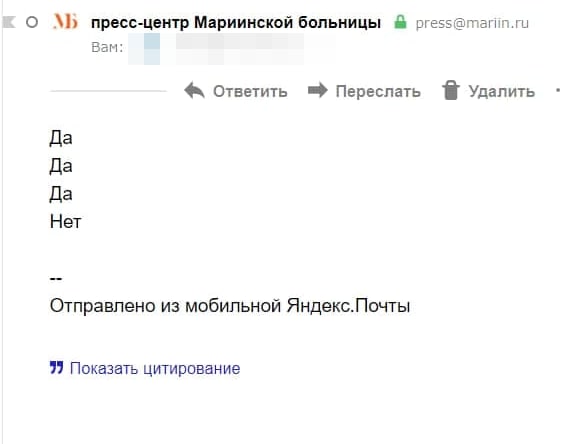
Task: Choose the Переслать text label
Action: pos(378,91)
